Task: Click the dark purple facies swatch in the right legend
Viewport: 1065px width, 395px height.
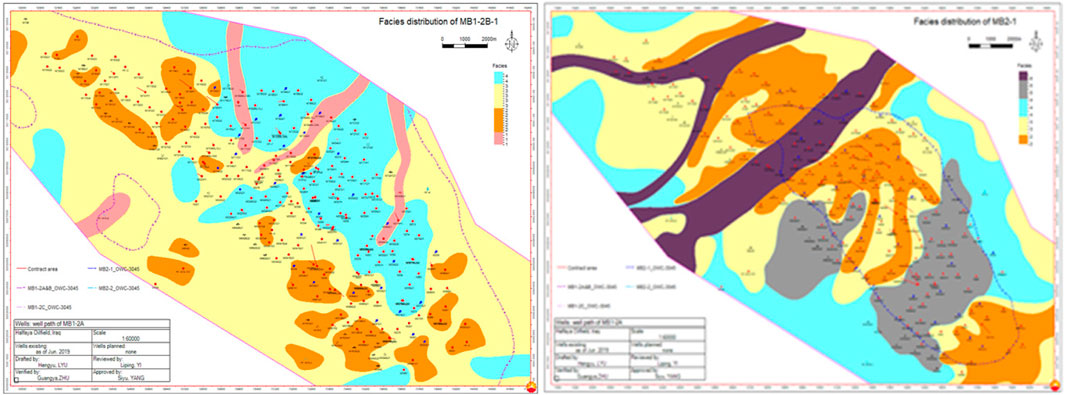Action: coord(1024,75)
